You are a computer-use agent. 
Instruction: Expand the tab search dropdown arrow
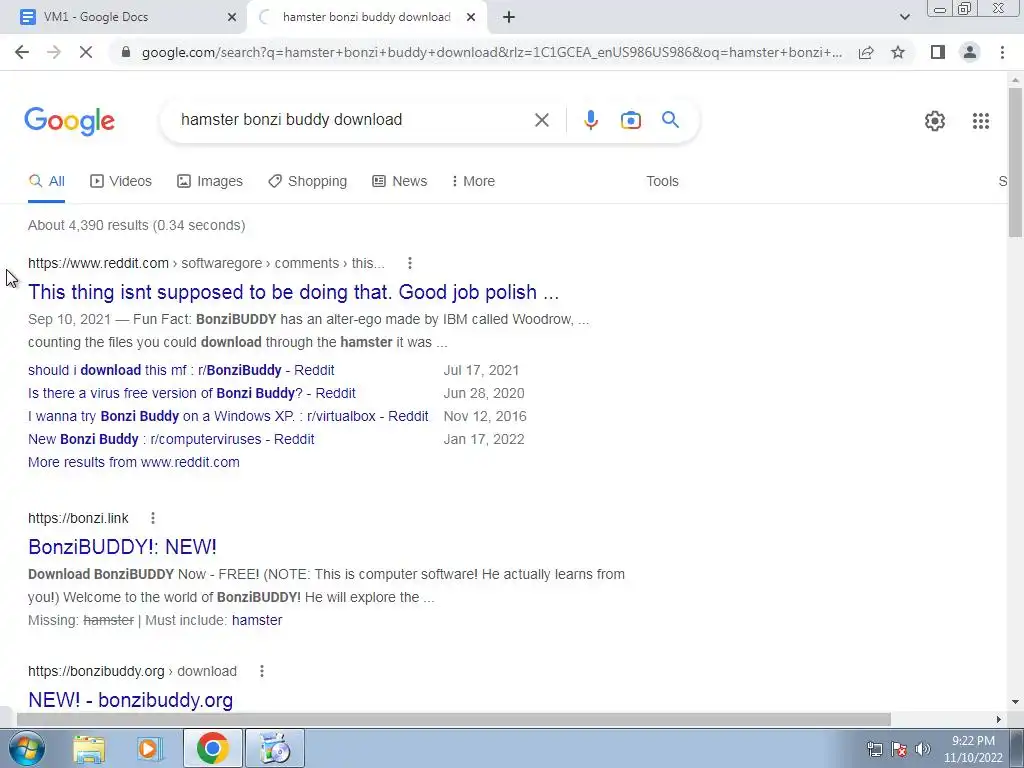[x=904, y=17]
